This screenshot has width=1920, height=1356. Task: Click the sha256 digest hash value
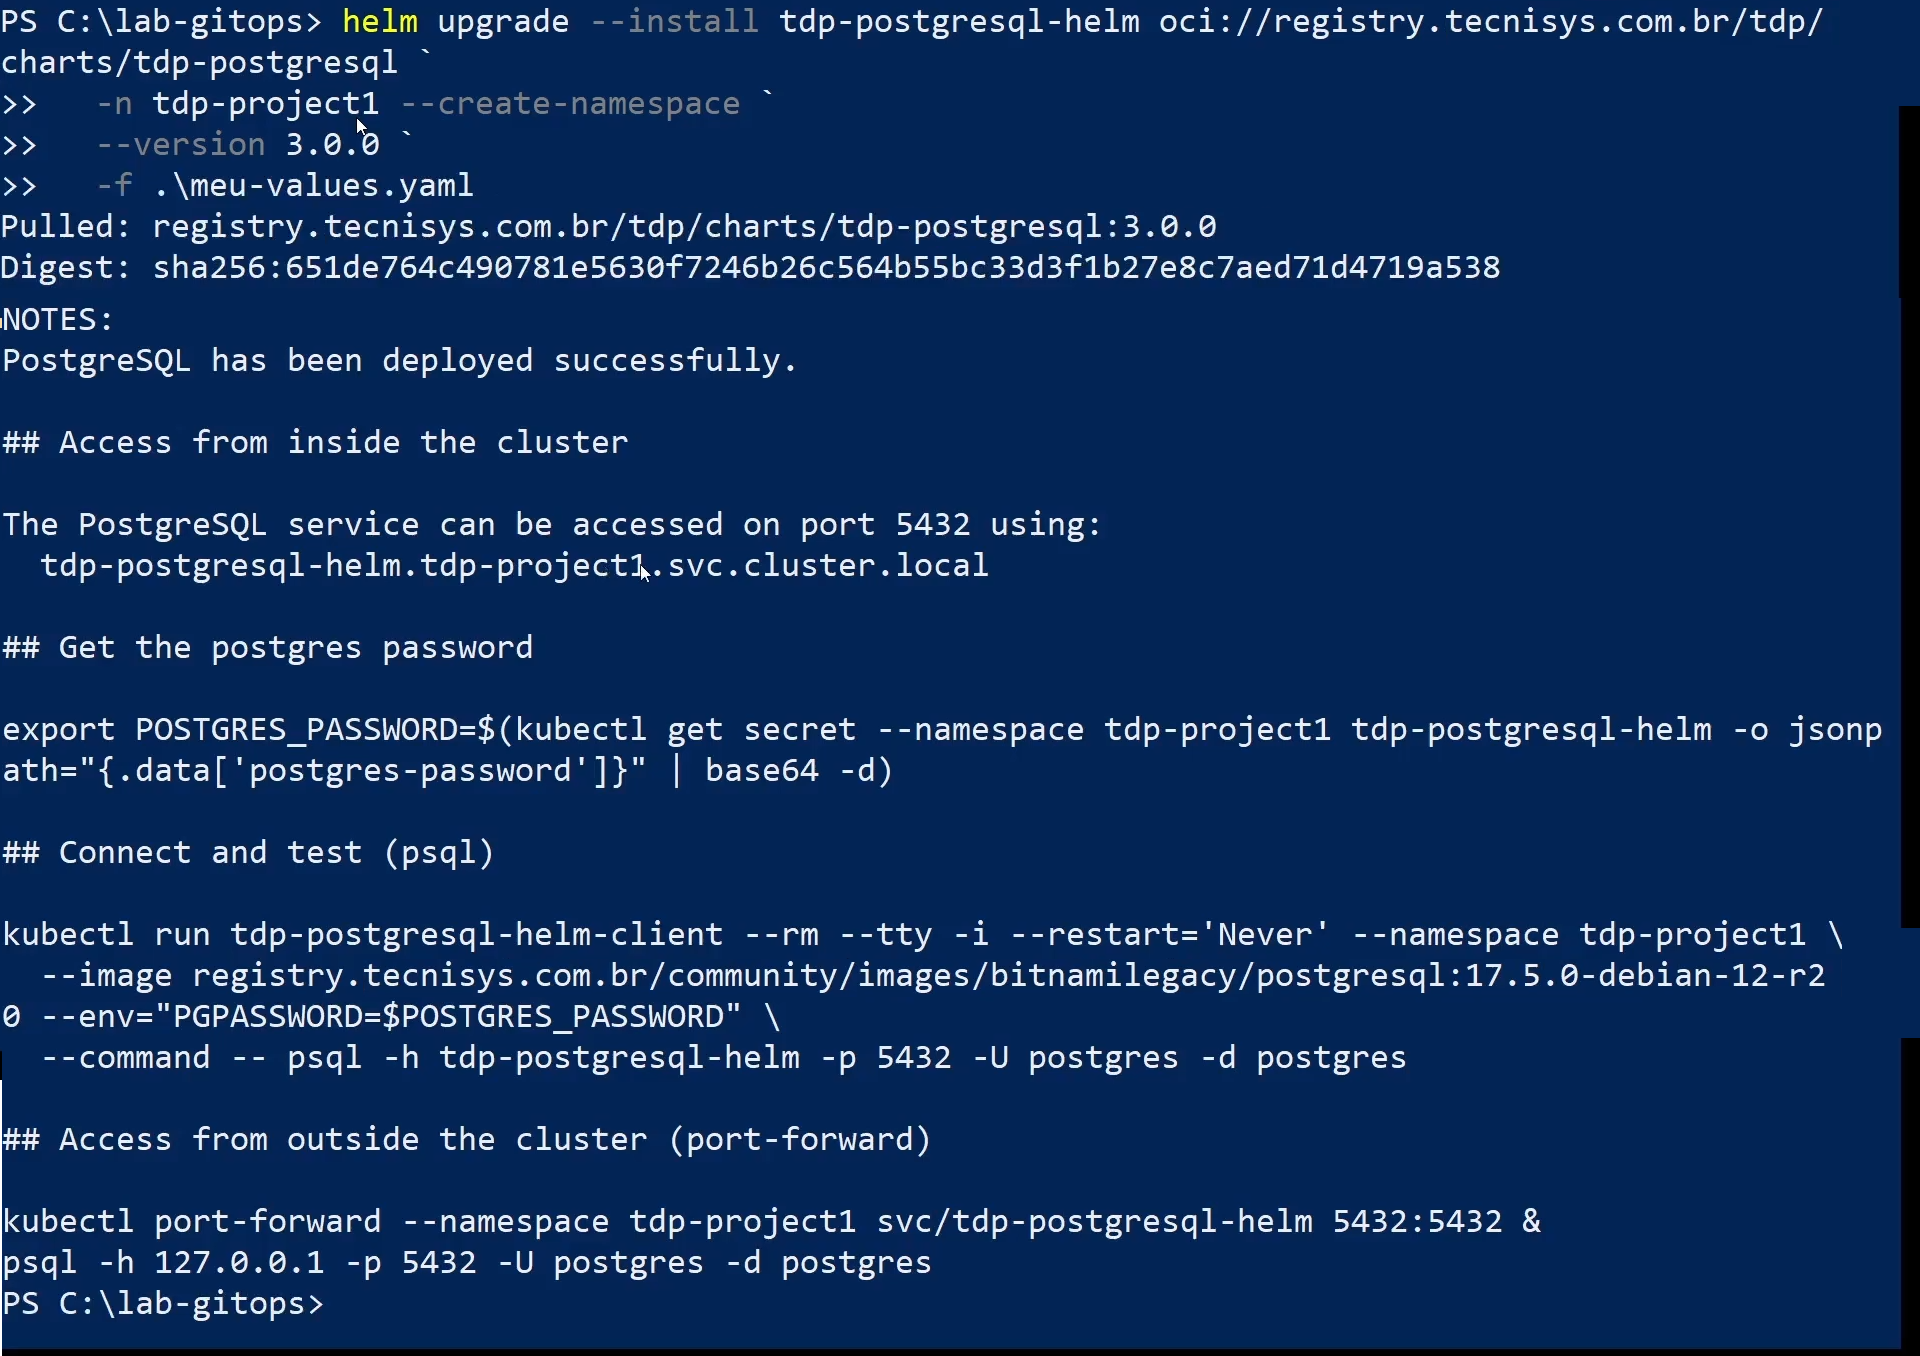(x=826, y=268)
